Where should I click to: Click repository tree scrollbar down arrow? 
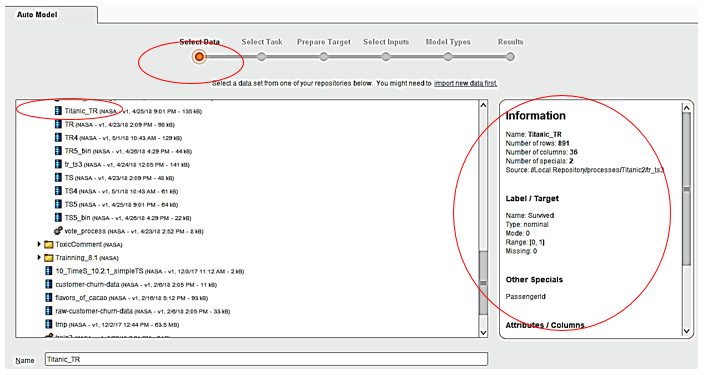(x=483, y=332)
